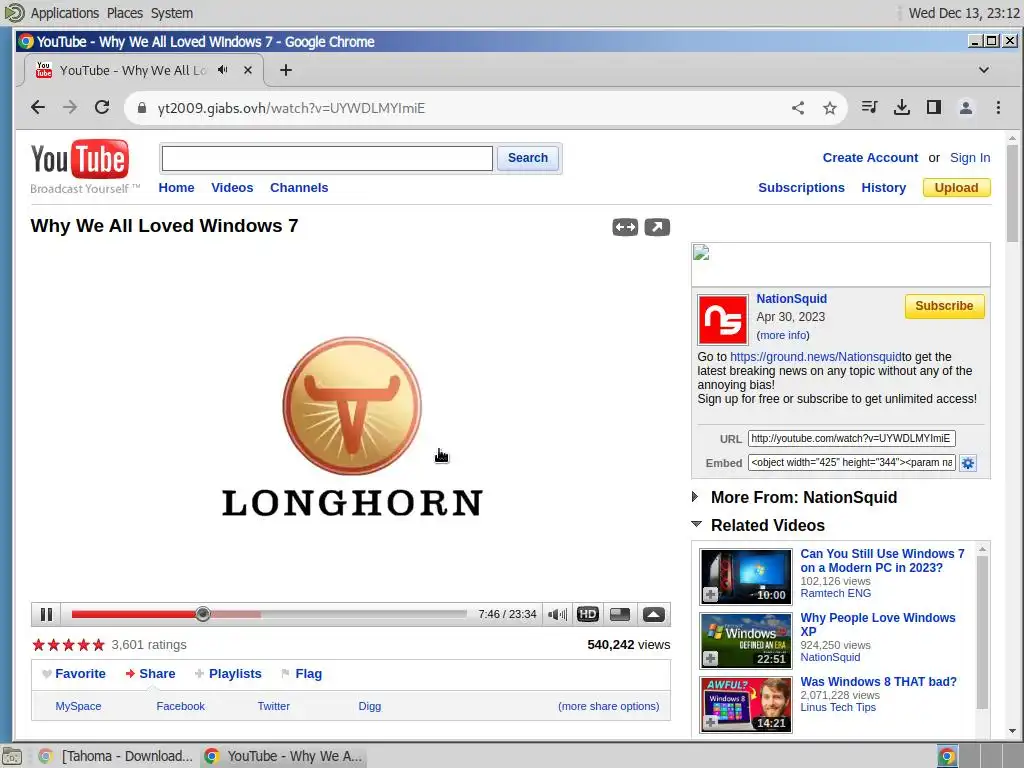
Task: Share video to MySpace
Action: click(x=78, y=707)
